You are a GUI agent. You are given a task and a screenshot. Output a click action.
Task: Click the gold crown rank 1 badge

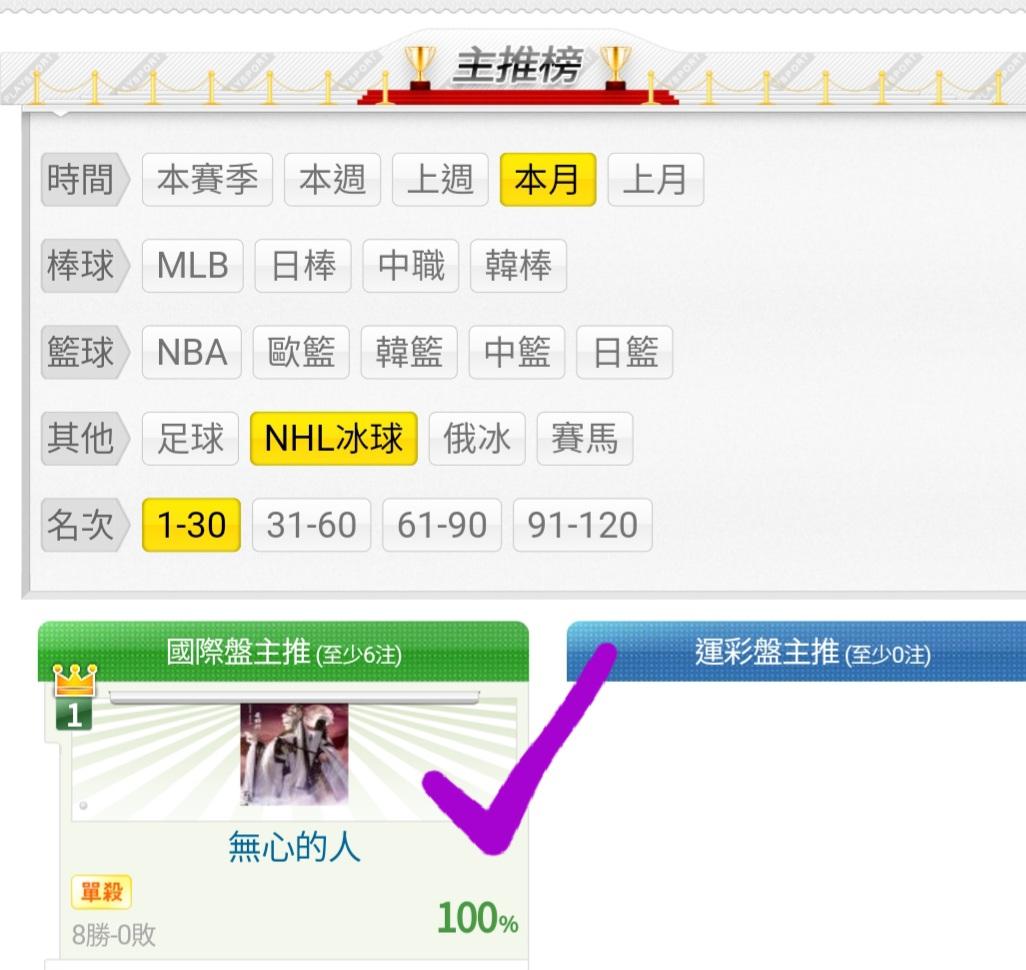click(x=74, y=697)
